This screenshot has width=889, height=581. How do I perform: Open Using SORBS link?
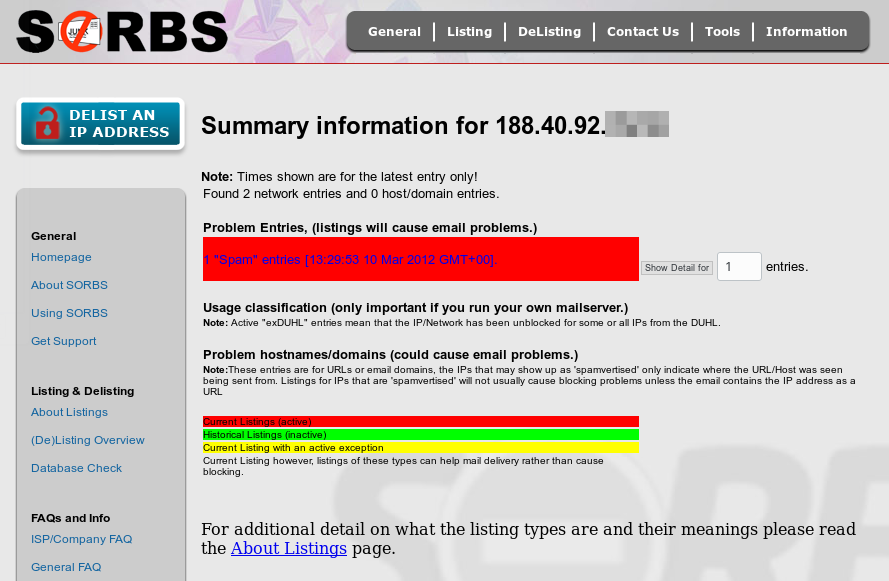tap(69, 313)
